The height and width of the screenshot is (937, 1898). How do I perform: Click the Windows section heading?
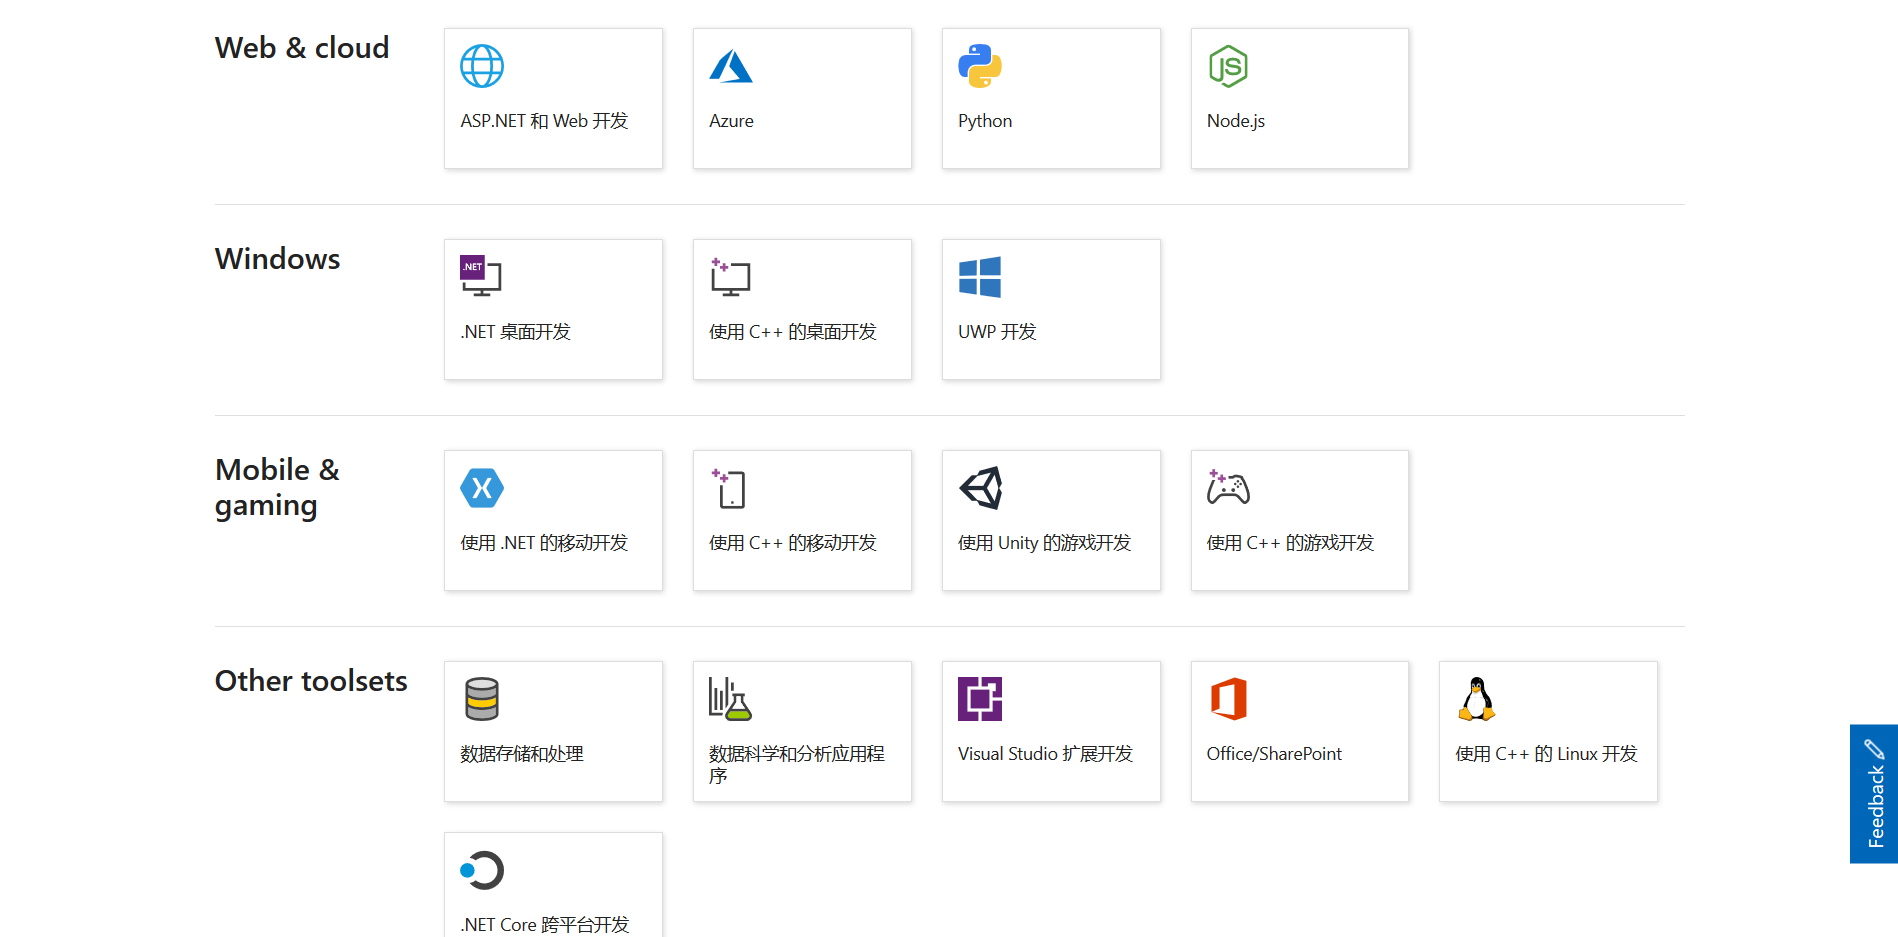click(x=277, y=259)
